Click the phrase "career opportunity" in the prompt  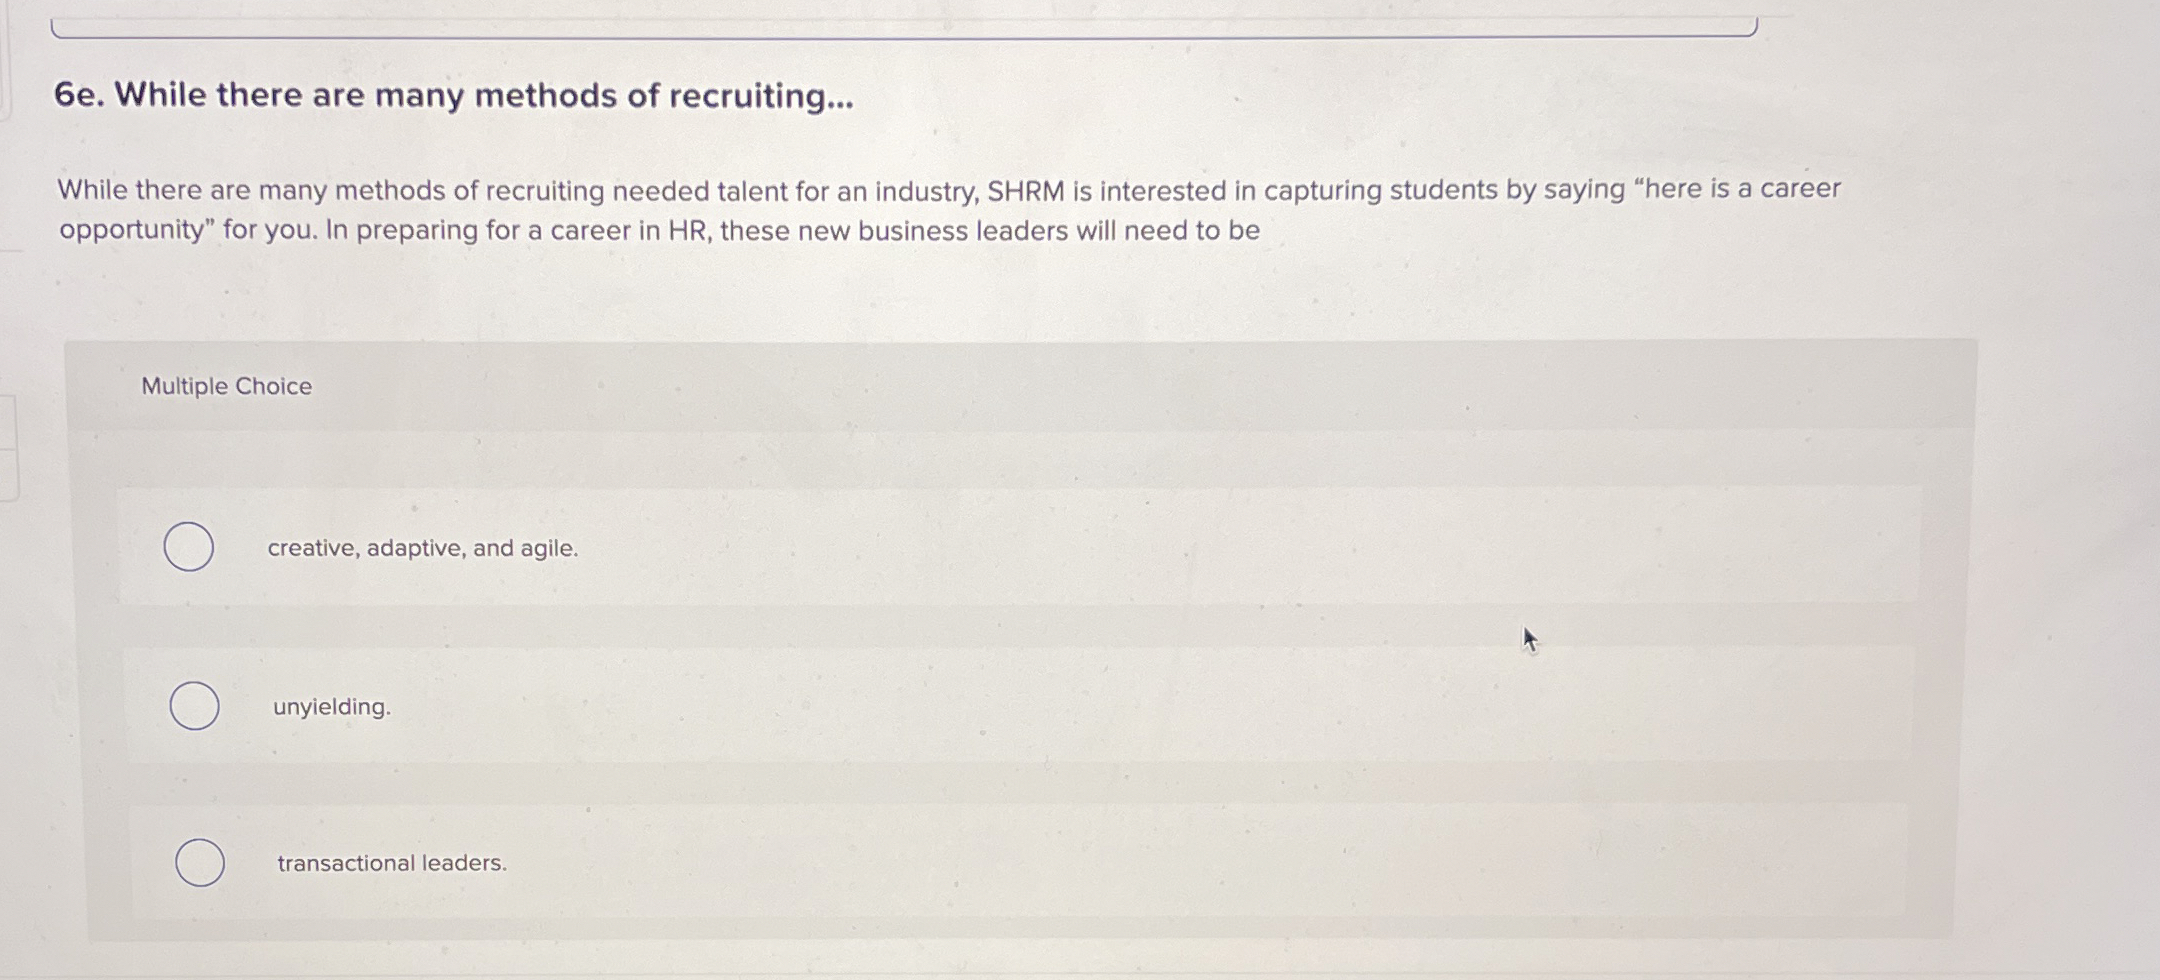pos(130,230)
